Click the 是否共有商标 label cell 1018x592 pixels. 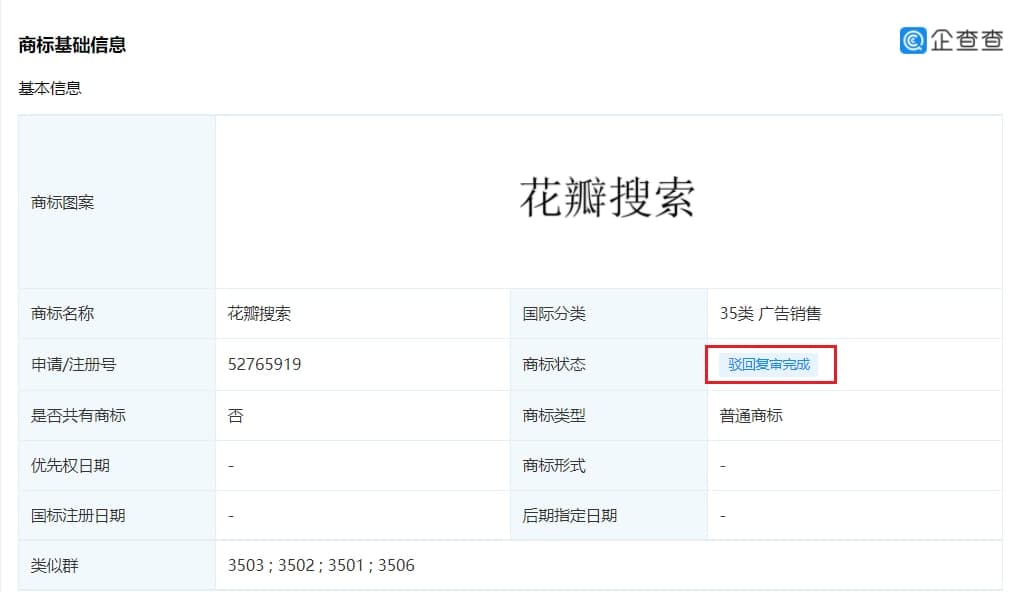117,415
